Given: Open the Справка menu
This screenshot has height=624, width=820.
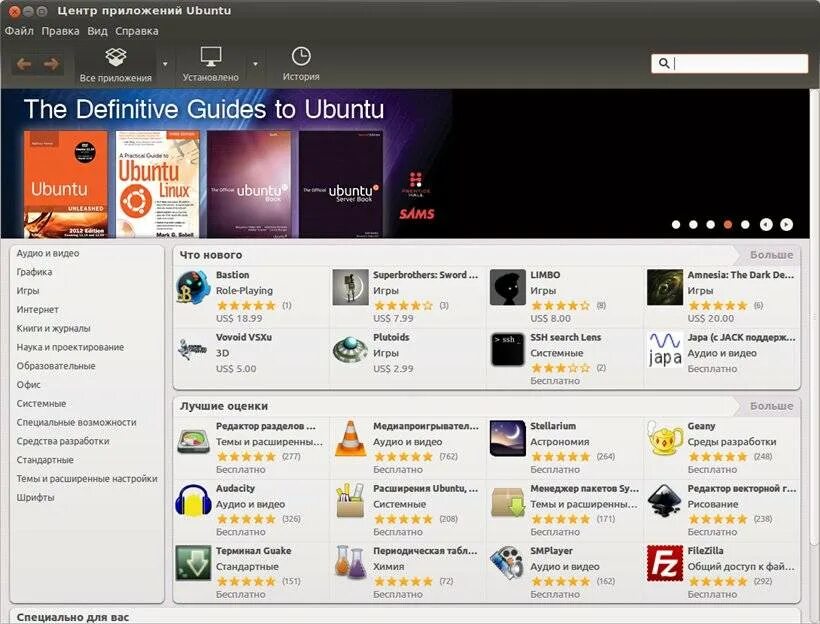Looking at the screenshot, I should (136, 31).
